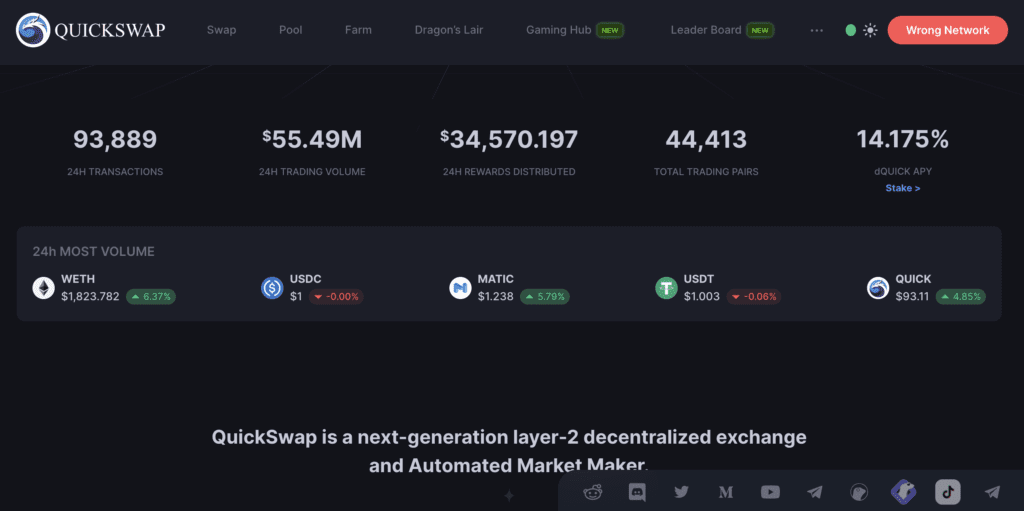Open the Medium social link
The height and width of the screenshot is (511, 1024).
726,492
